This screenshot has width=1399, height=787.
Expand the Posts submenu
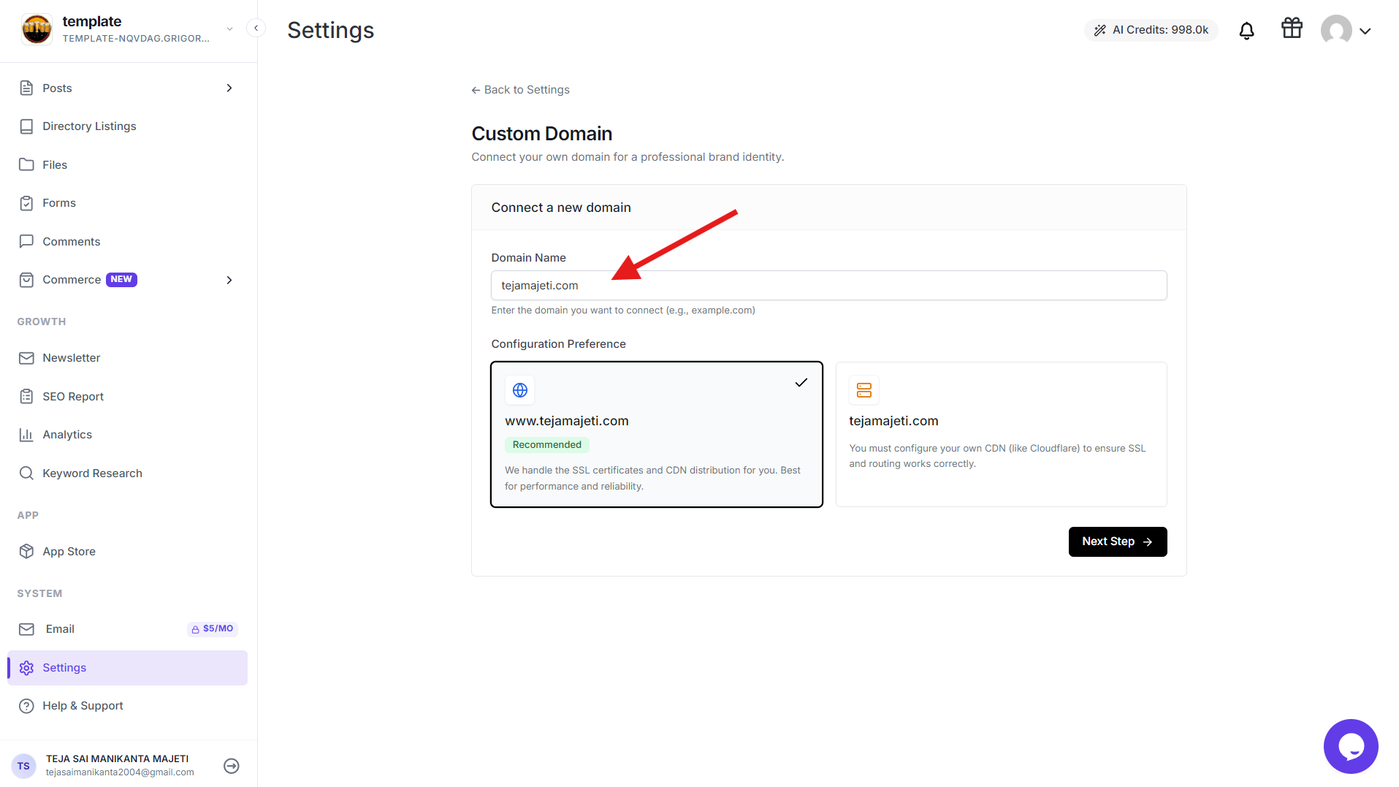pyautogui.click(x=229, y=88)
